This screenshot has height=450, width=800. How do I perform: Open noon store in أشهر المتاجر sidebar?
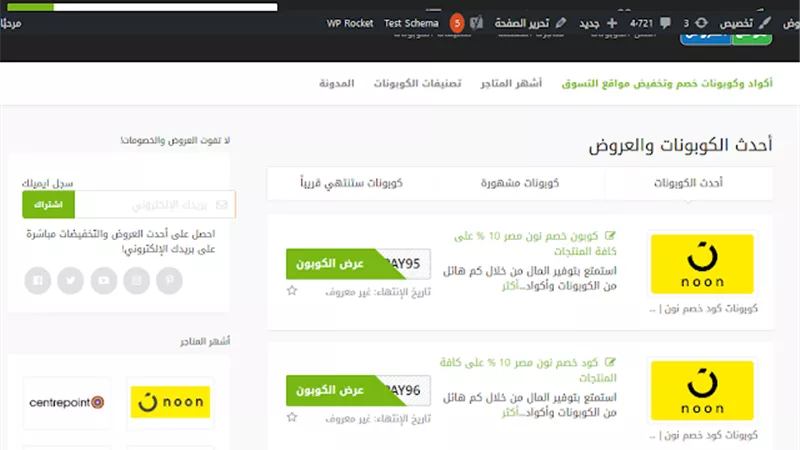(x=170, y=402)
